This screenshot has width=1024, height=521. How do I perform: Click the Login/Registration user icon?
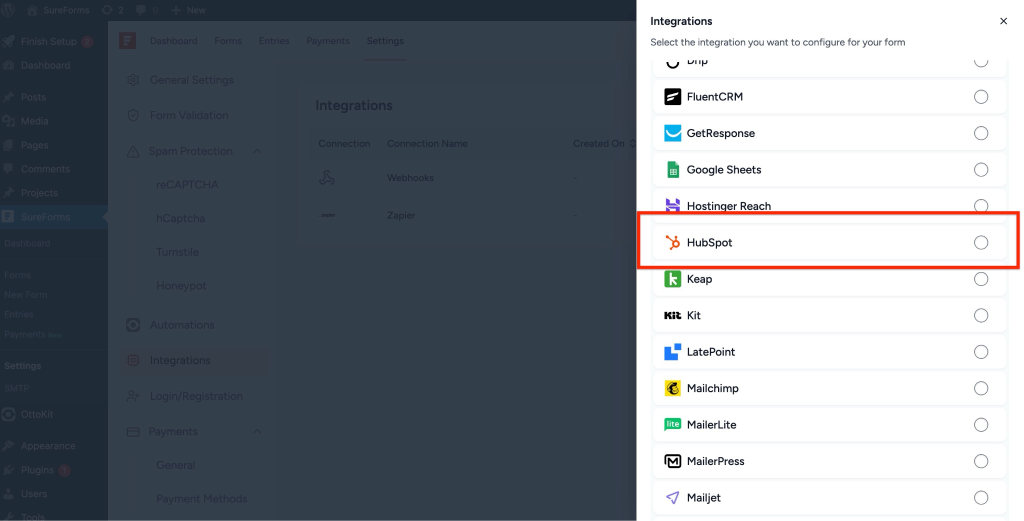pos(133,396)
